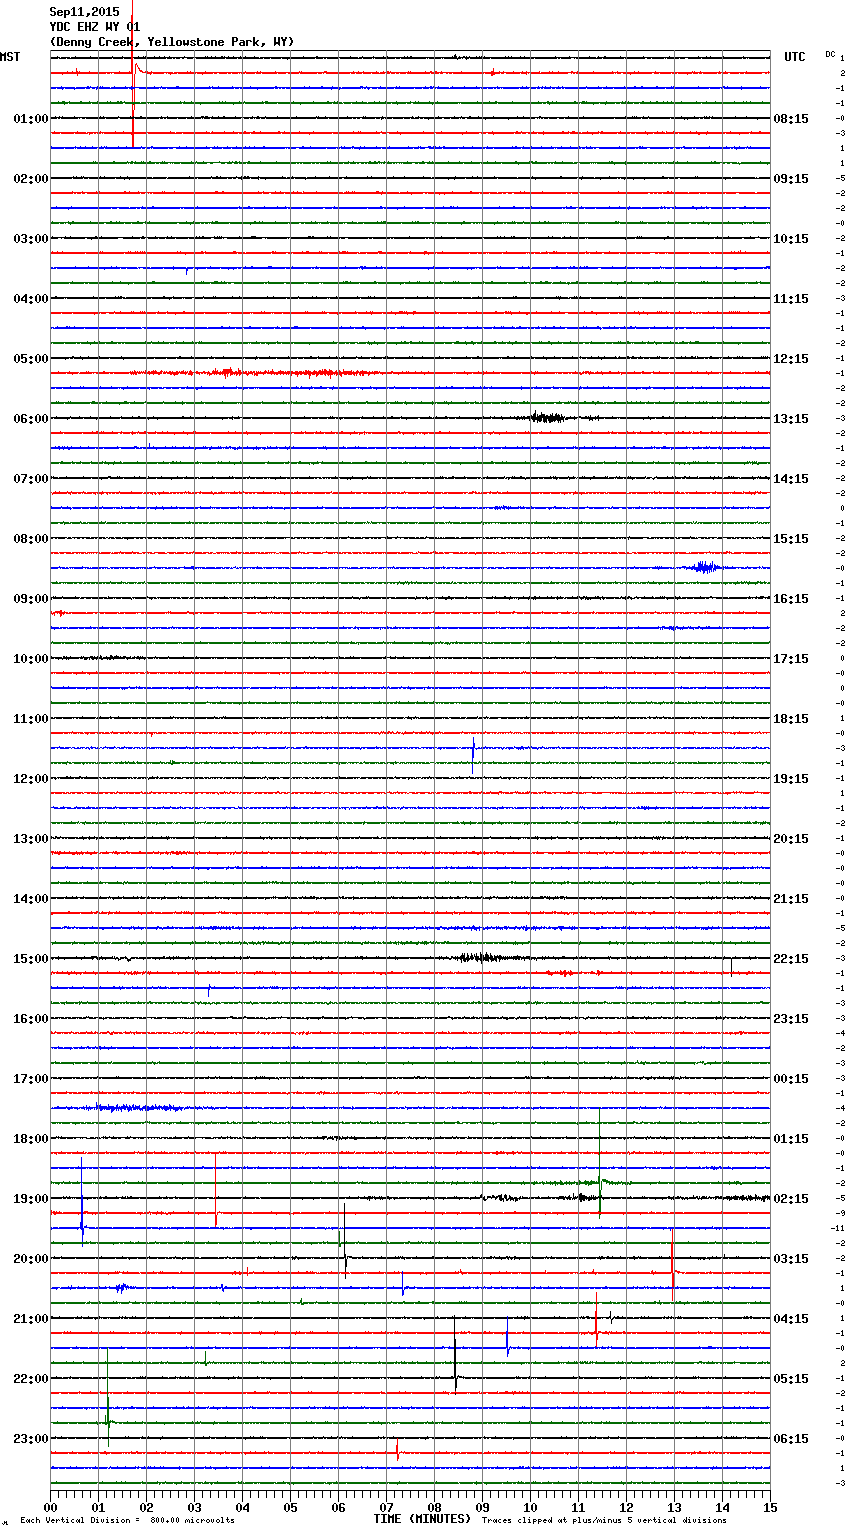Click the 08 minute axis tick label
This screenshot has width=850, height=1534.
(x=434, y=1507)
